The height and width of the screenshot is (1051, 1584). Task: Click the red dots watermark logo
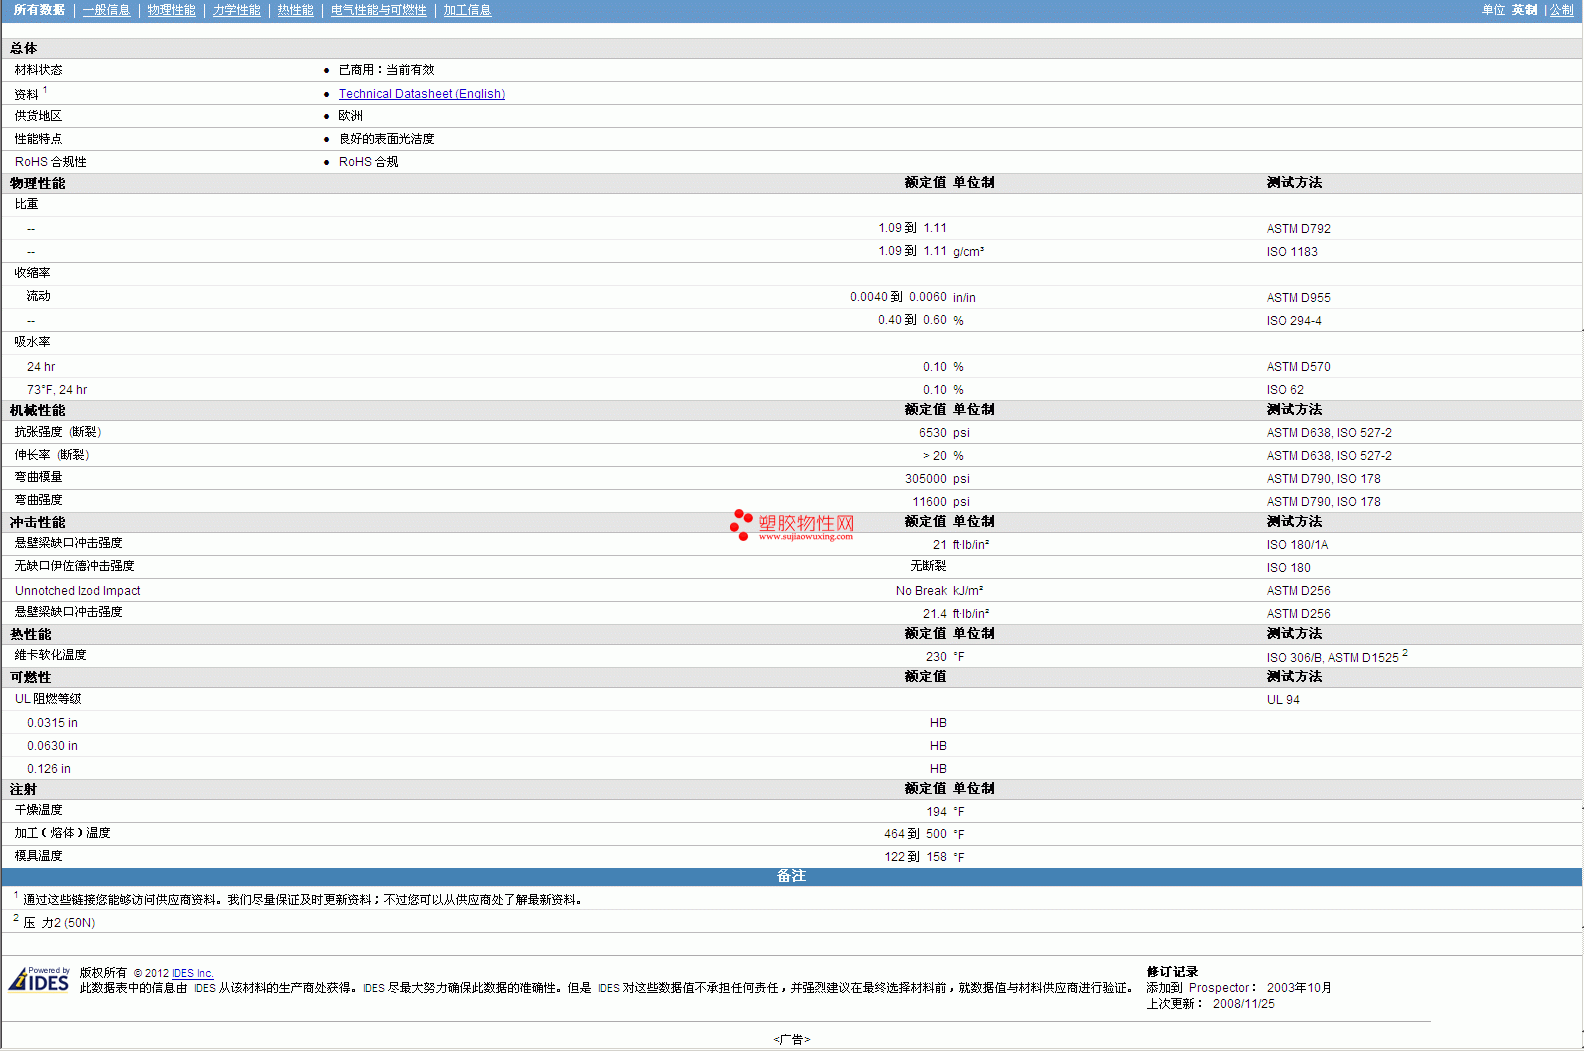pyautogui.click(x=741, y=523)
